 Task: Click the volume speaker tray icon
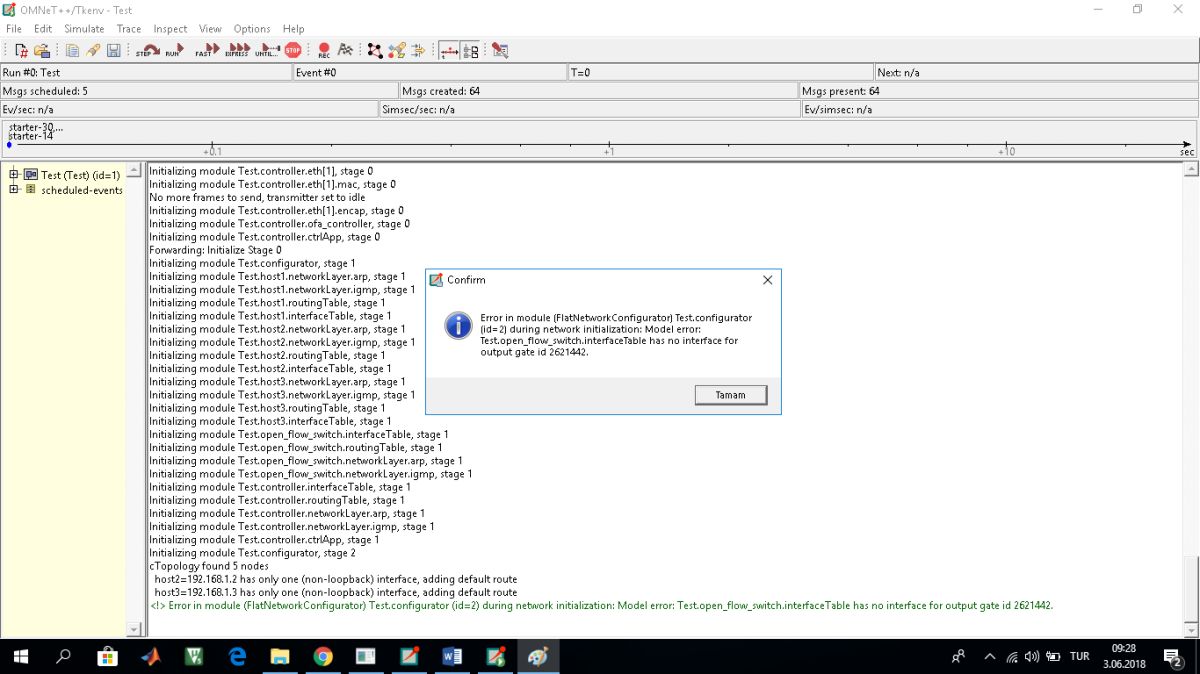(1032, 657)
